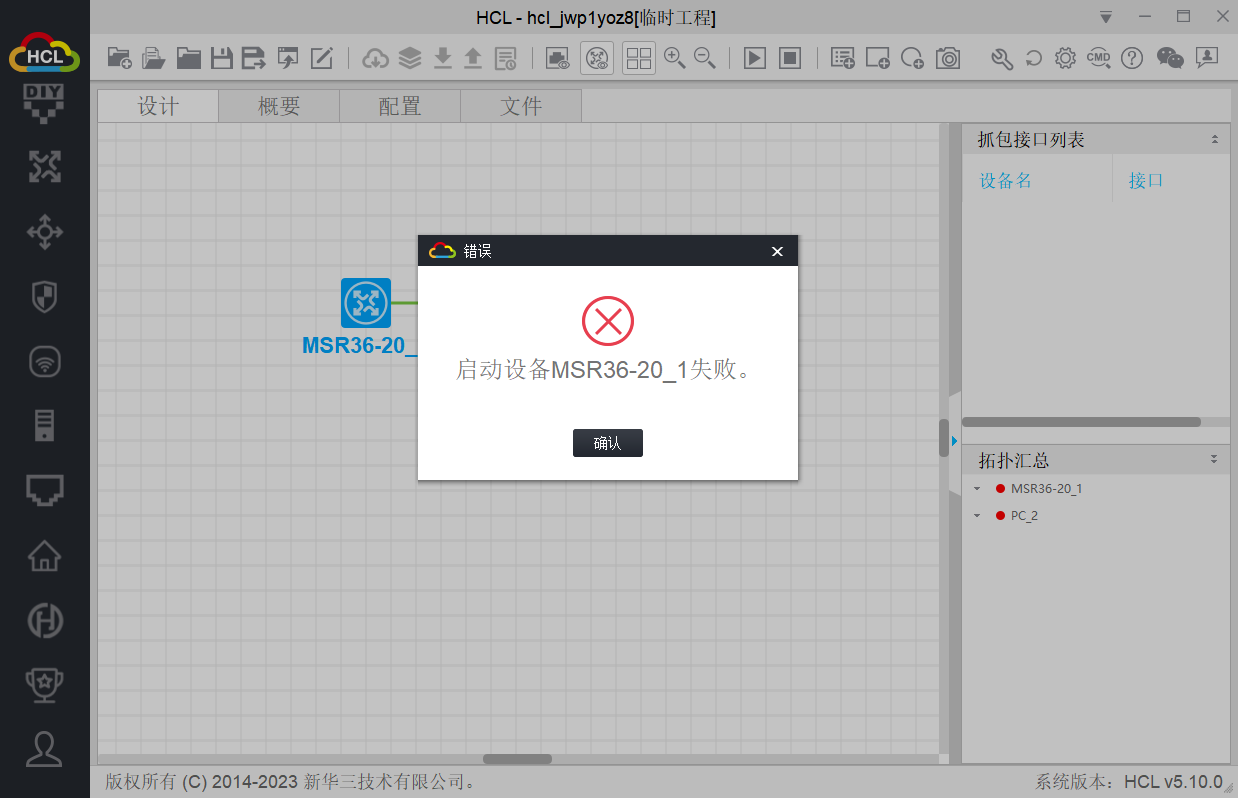Collapse the 拓扑汇总 panel arrow

coord(1214,460)
